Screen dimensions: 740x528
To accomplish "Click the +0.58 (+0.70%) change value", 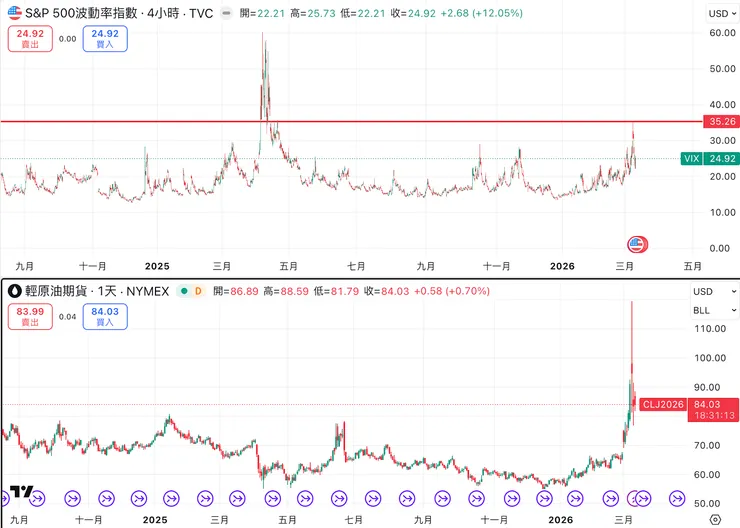I will click(452, 291).
